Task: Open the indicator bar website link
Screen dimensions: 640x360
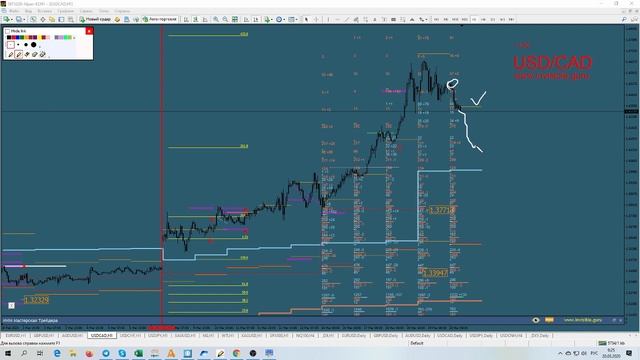Action: coord(583,320)
